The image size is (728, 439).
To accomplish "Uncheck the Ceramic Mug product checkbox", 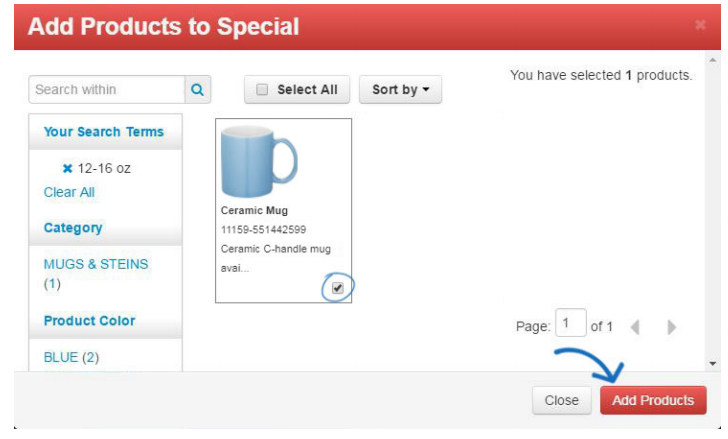I will (338, 288).
